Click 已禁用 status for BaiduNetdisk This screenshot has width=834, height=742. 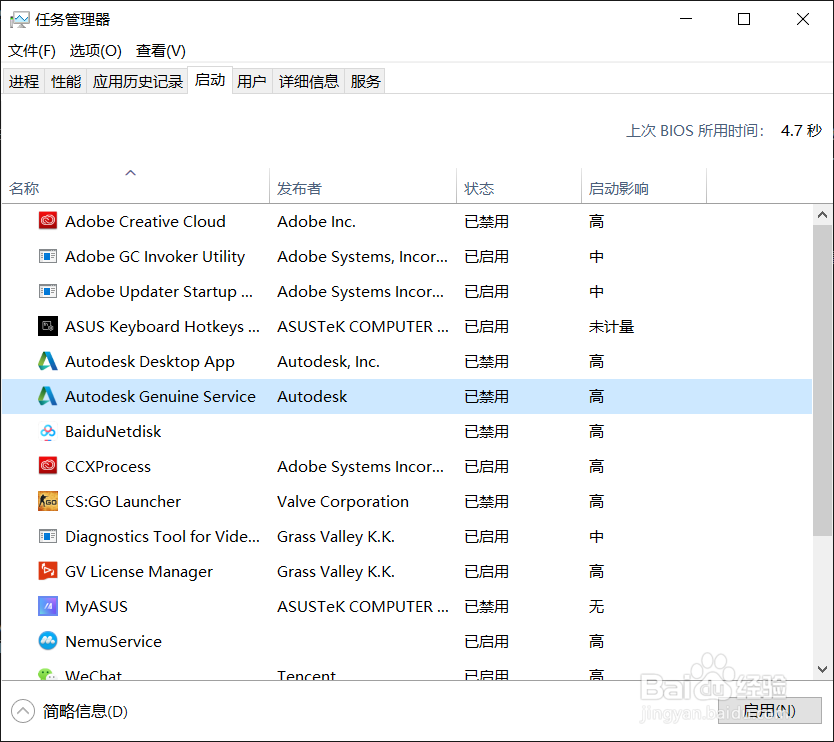pos(486,431)
